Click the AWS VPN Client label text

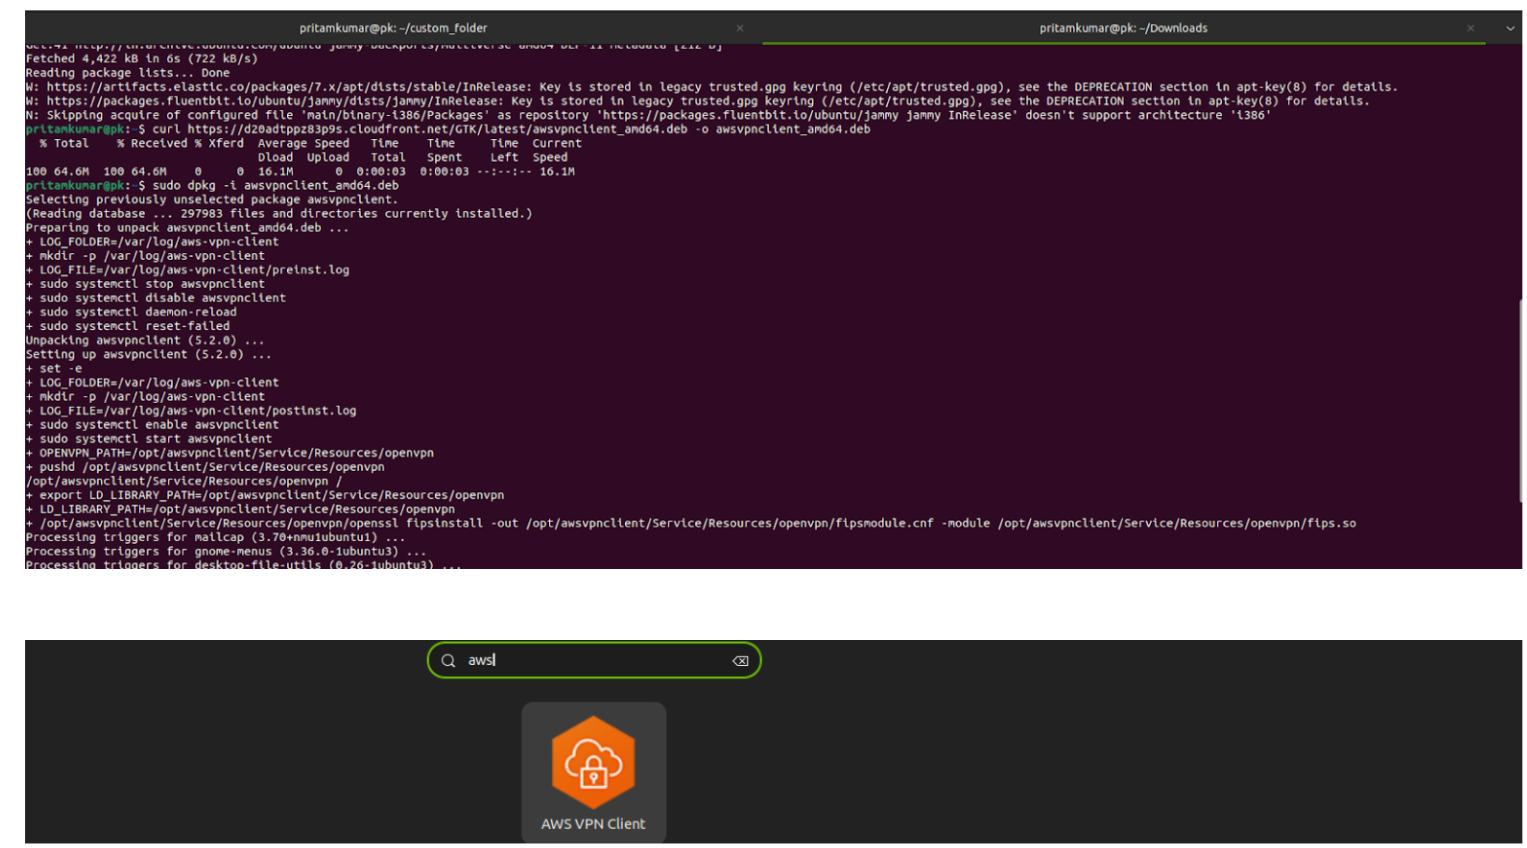pos(593,824)
